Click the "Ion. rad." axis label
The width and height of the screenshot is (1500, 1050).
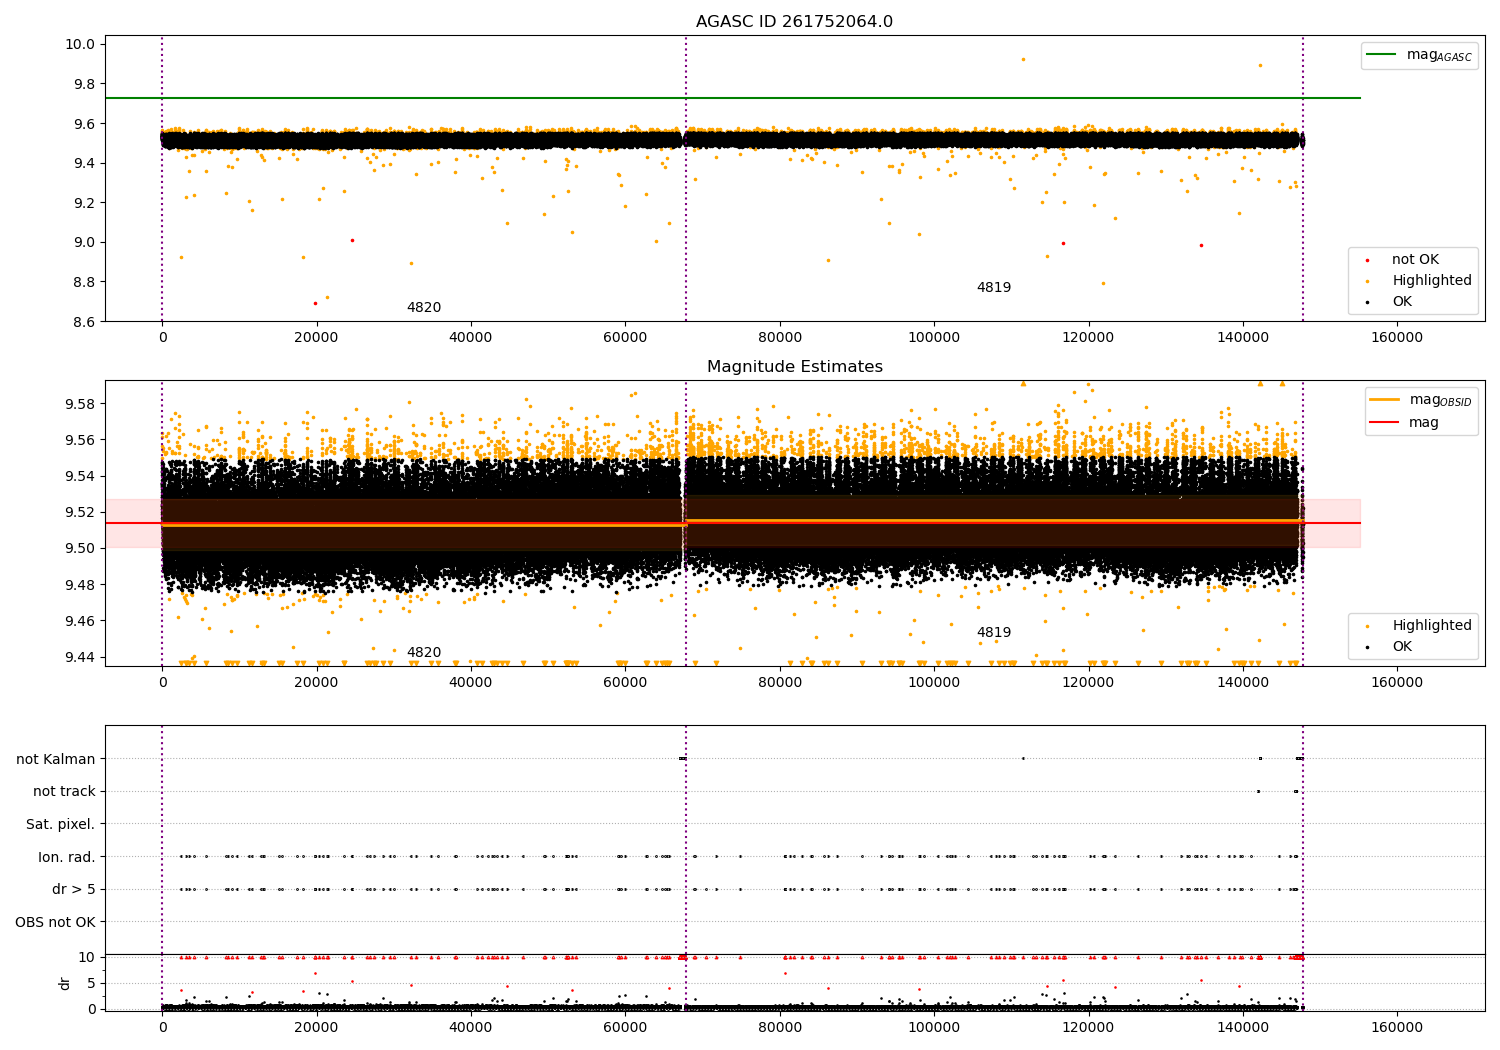(x=67, y=857)
